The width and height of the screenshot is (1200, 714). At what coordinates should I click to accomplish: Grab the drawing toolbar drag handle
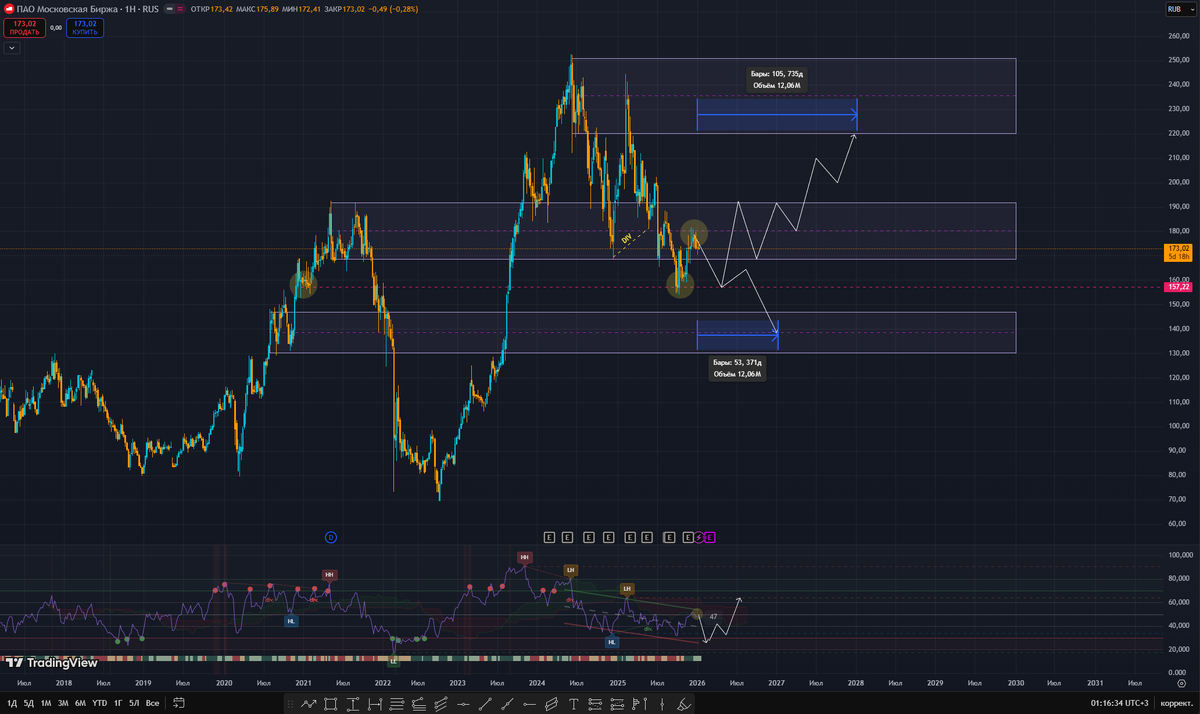(290, 704)
